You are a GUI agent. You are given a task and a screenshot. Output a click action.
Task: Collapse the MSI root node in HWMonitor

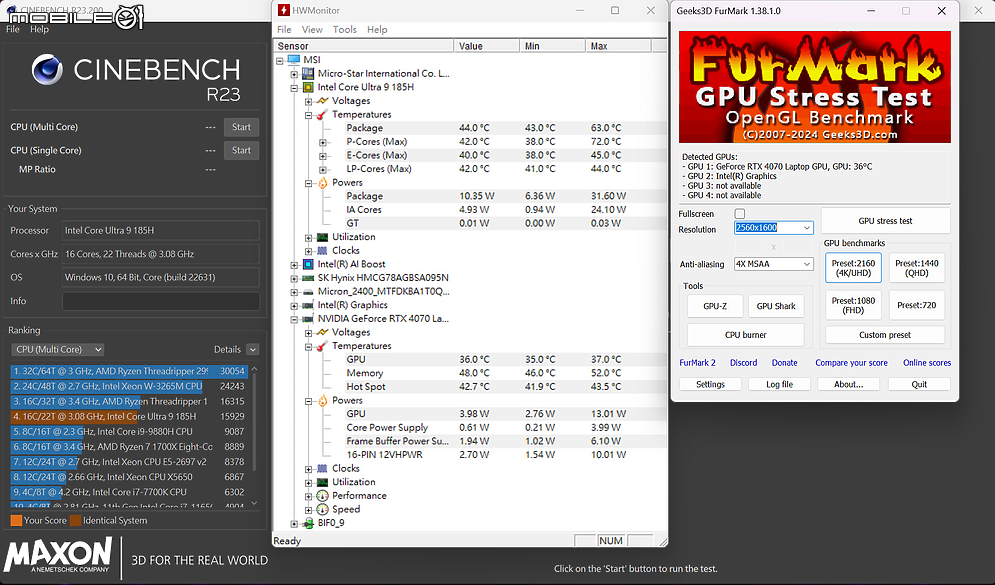(280, 61)
